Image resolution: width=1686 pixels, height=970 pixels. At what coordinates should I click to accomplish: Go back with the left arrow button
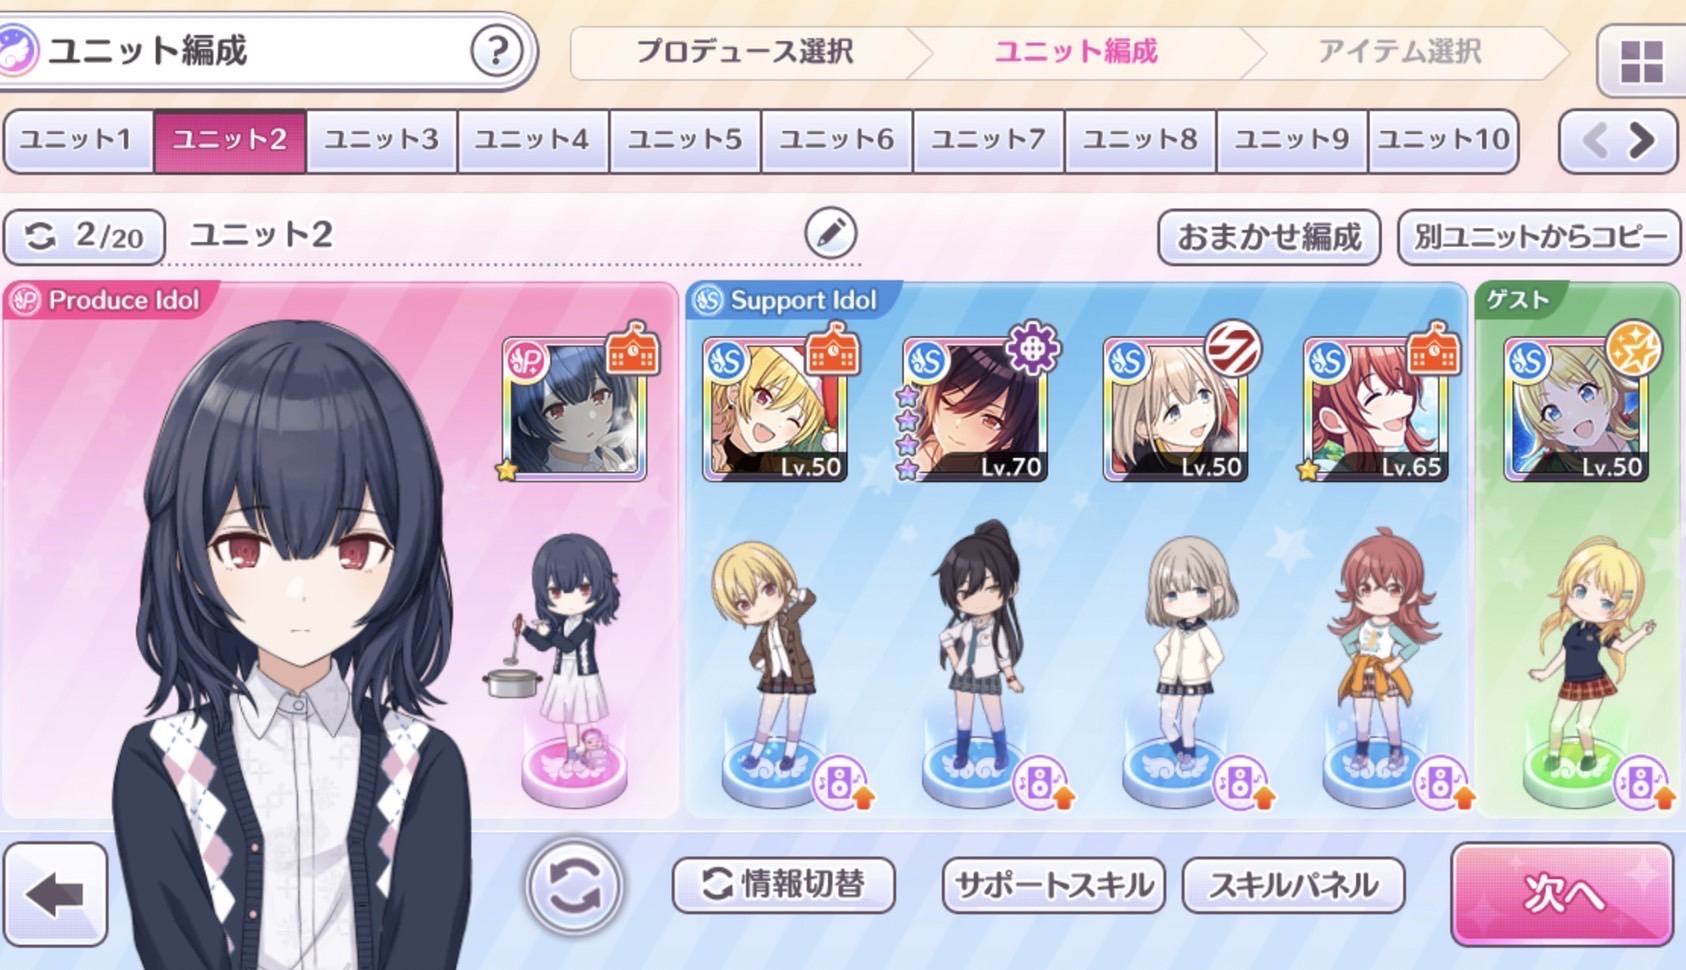click(x=56, y=894)
